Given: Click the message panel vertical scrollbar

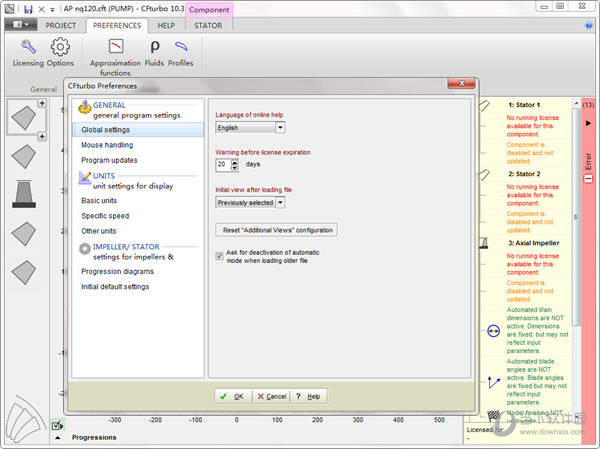Looking at the screenshot, I should (576, 217).
